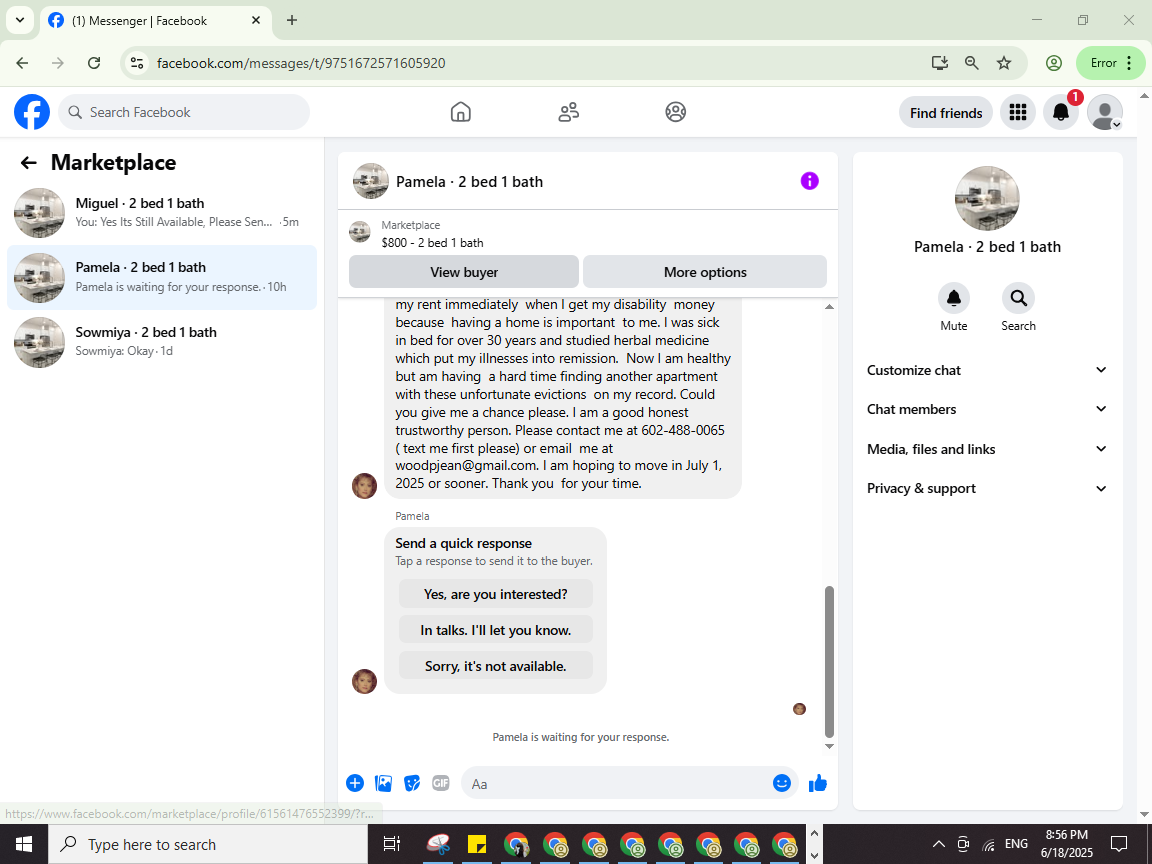Open the Friends icon in top navigation
Screen dimensions: 1152x864
coord(569,112)
